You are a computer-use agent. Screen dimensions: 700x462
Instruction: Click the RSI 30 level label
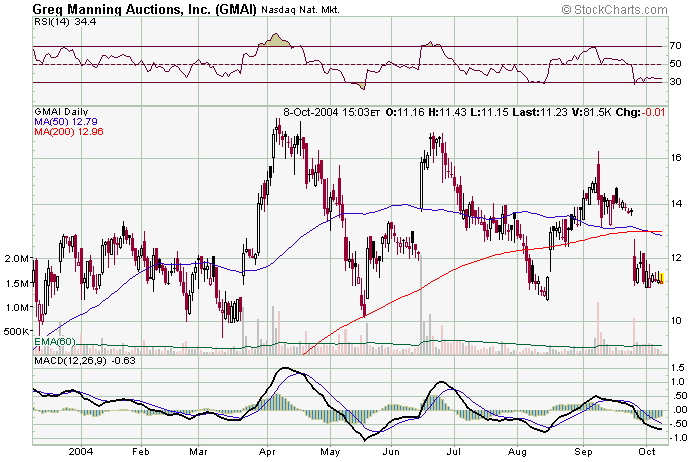tap(675, 81)
